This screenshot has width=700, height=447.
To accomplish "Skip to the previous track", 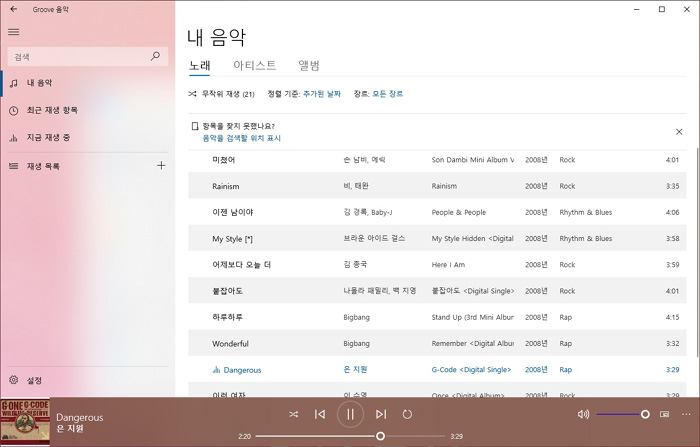I will point(320,414).
